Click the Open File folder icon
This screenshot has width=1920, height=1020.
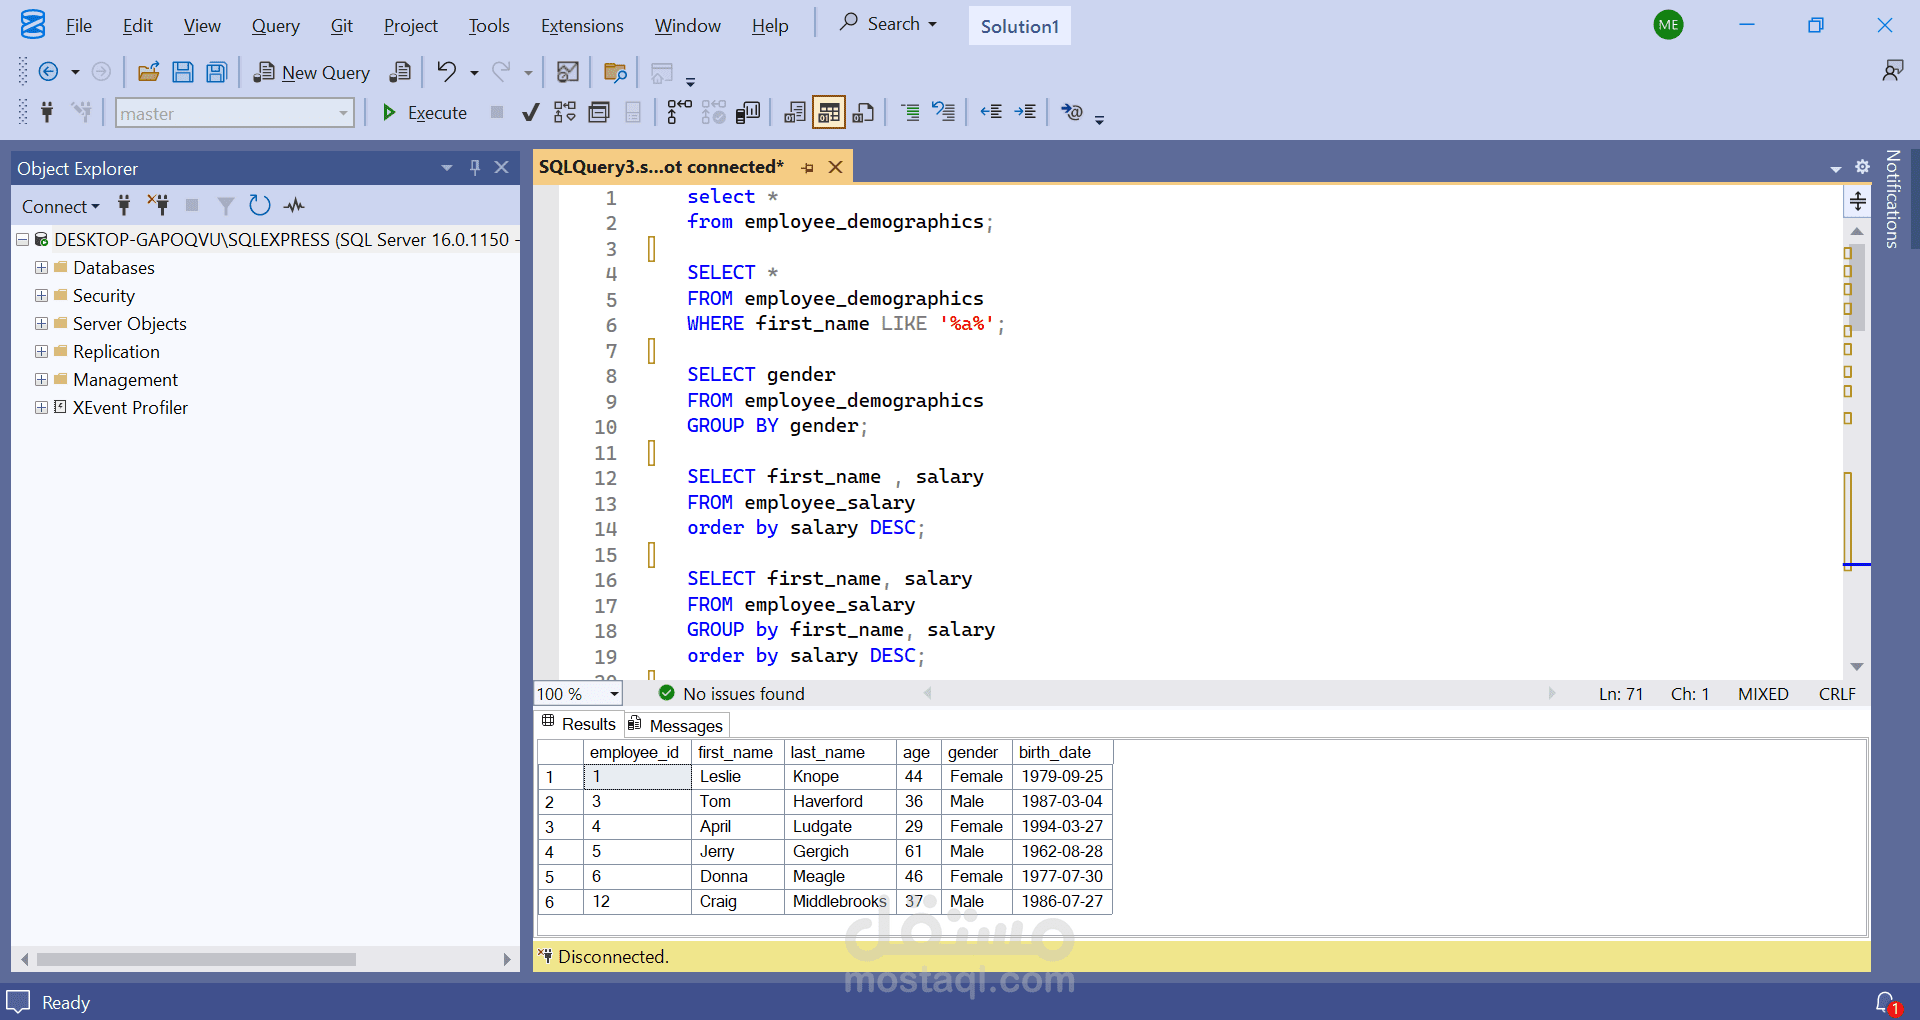(149, 72)
